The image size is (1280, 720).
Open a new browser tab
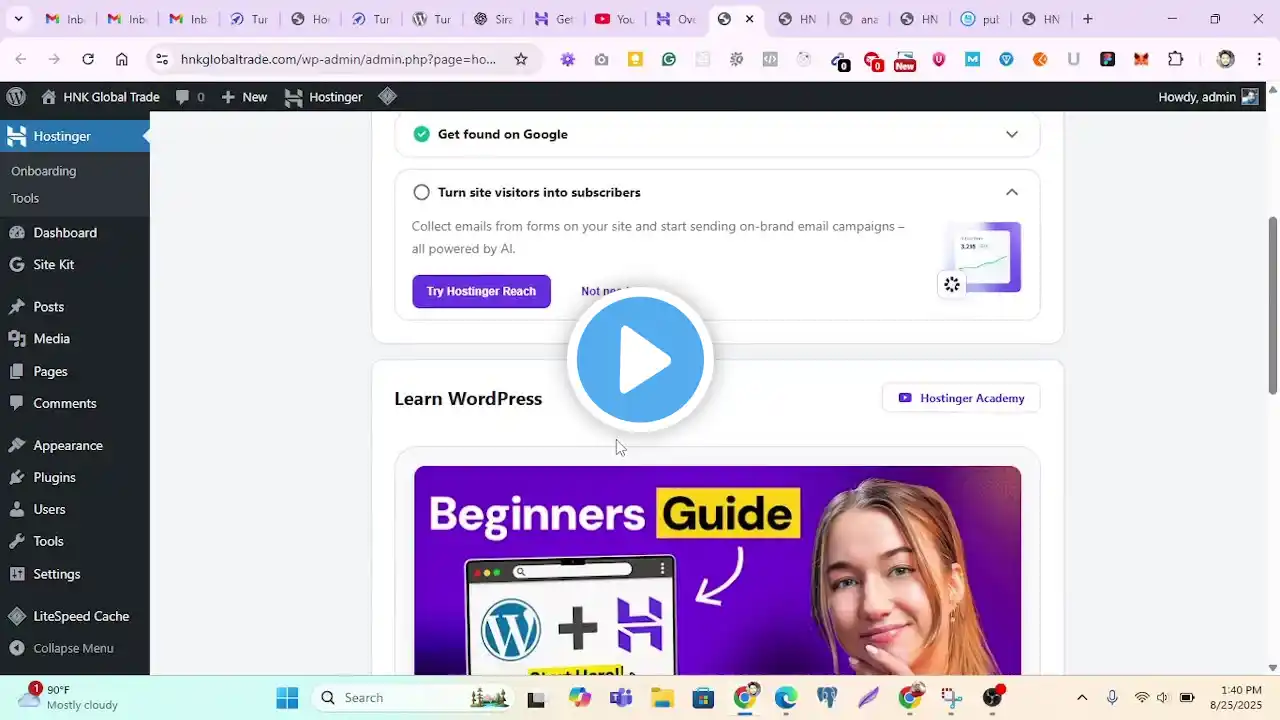[1088, 19]
